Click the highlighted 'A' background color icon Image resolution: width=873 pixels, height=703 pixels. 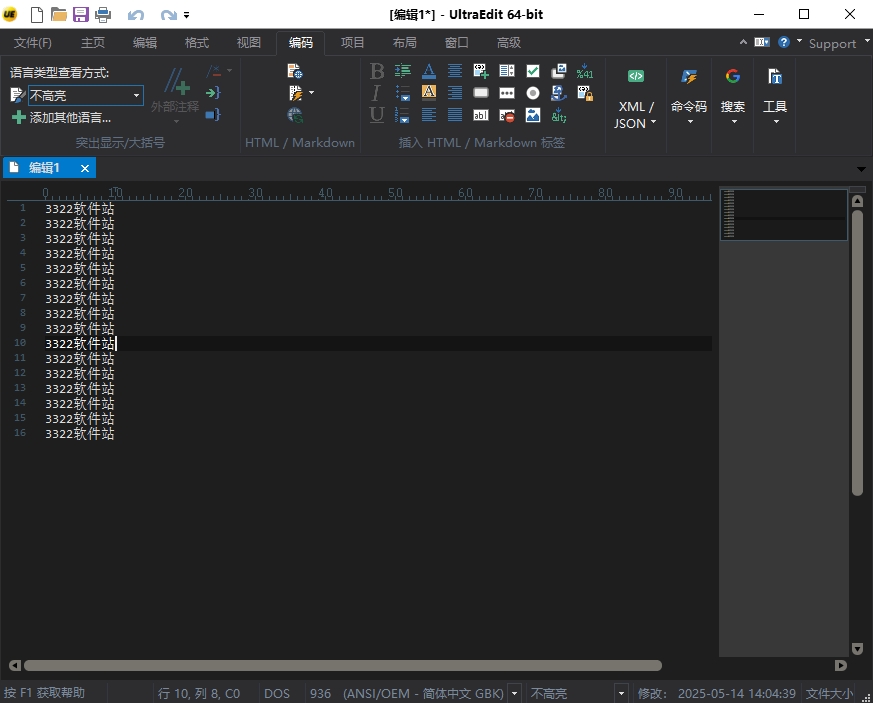tap(429, 93)
